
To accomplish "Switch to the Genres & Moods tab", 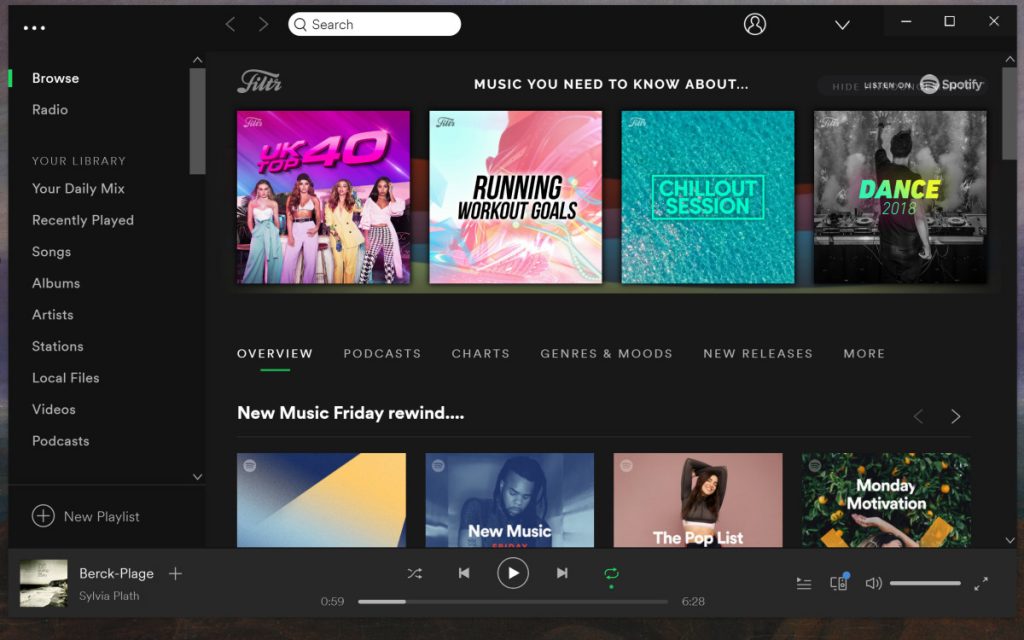I will (606, 353).
